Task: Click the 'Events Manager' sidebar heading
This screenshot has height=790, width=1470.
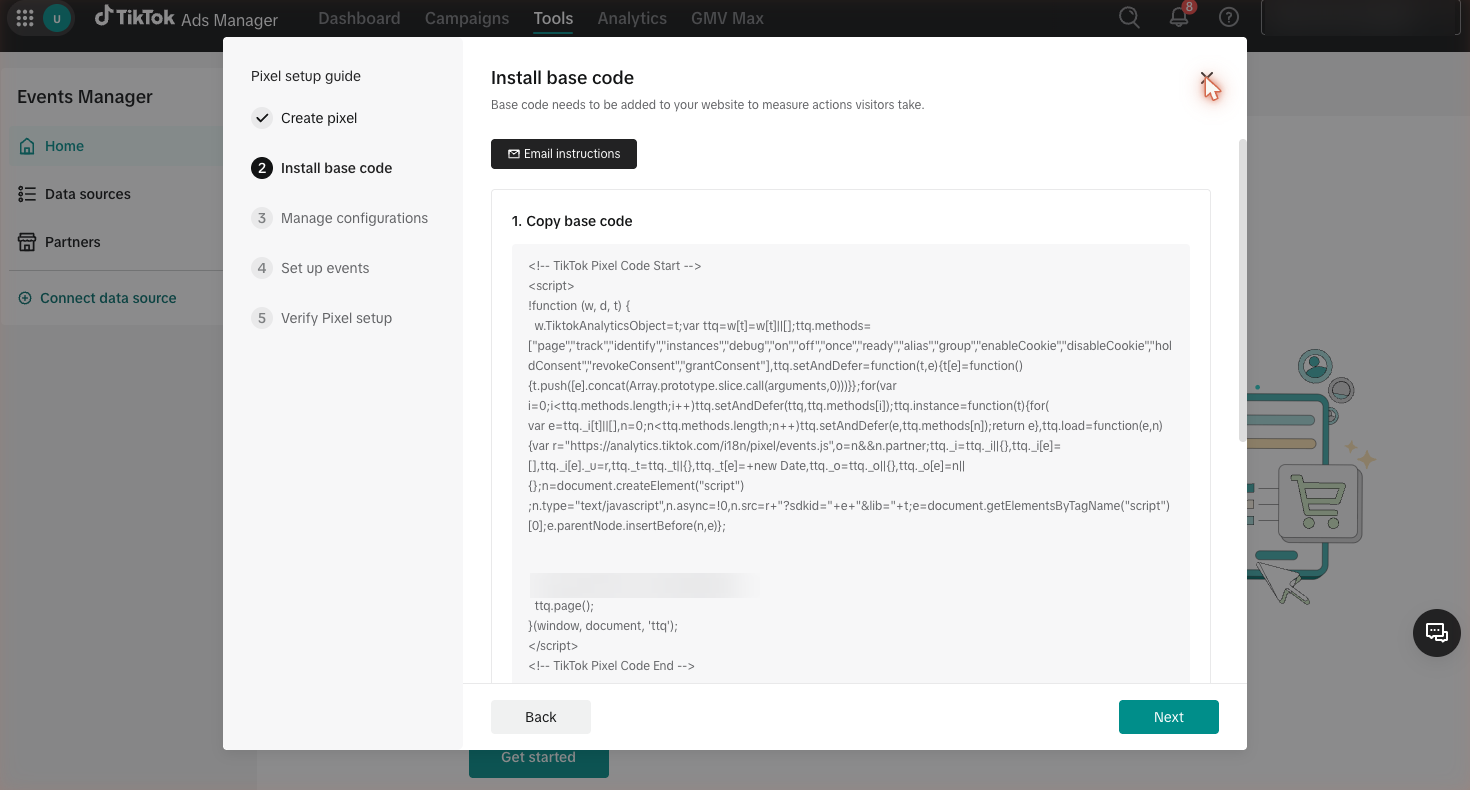Action: [x=85, y=97]
